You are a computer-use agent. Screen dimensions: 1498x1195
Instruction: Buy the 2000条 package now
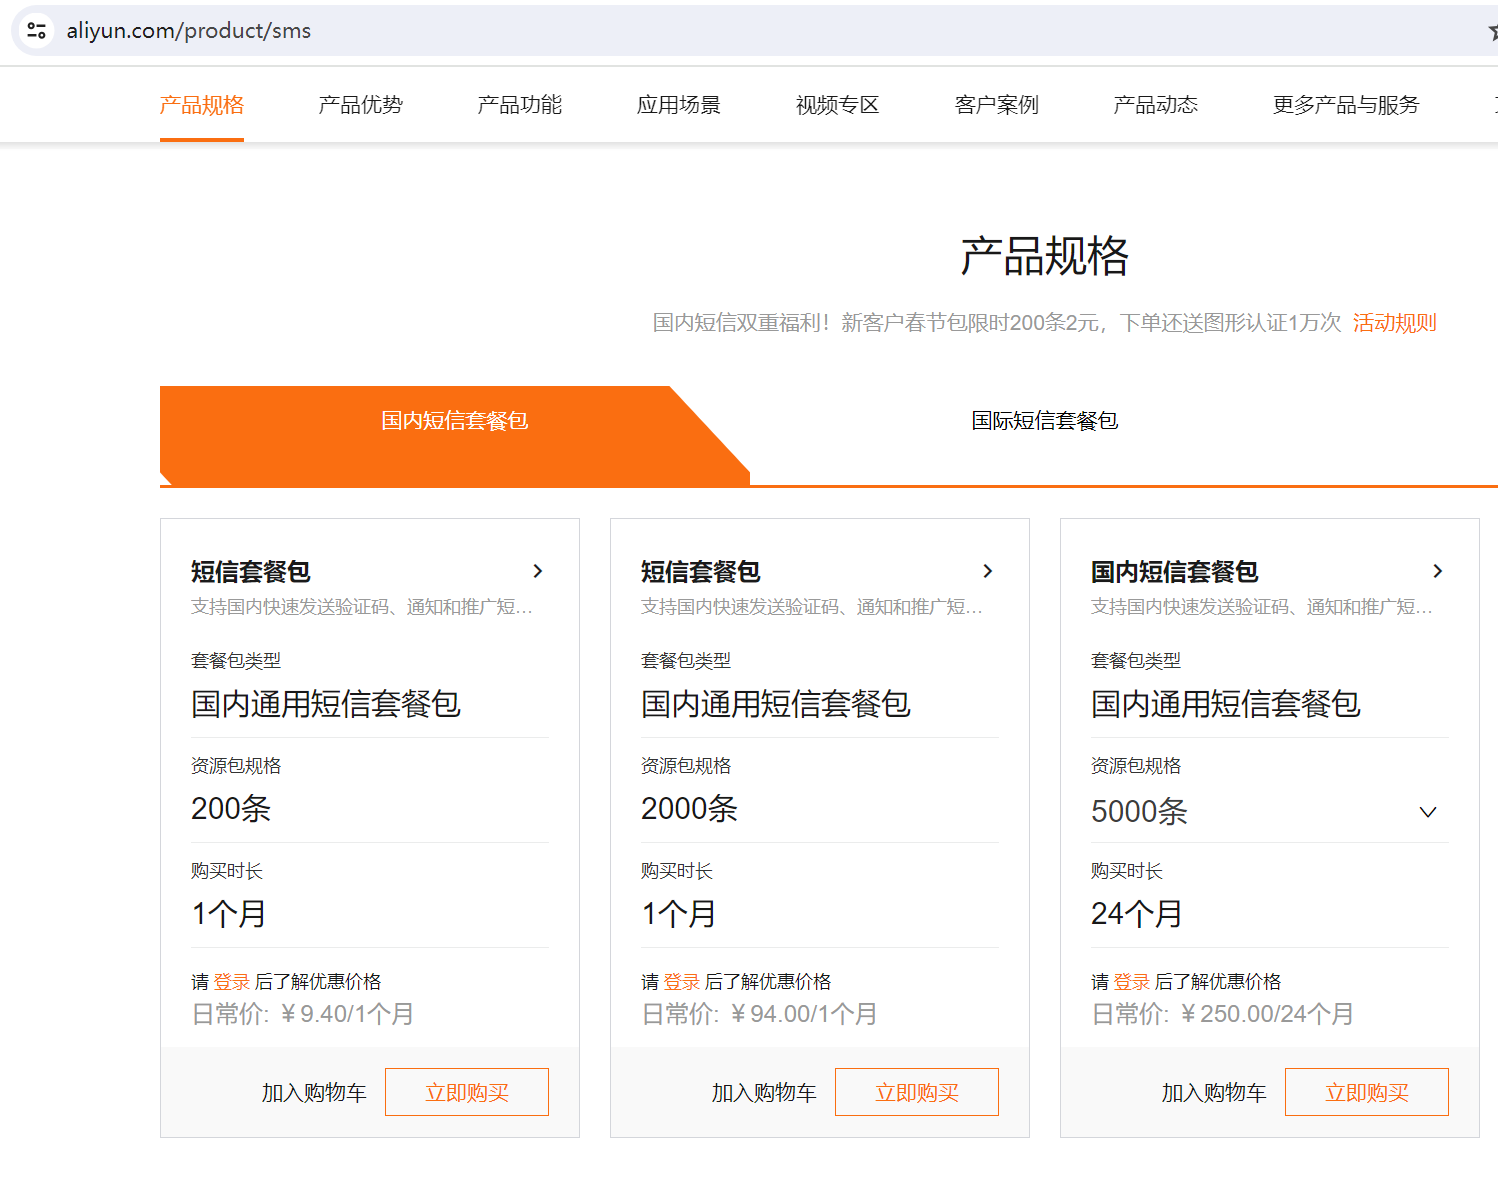click(x=917, y=1092)
